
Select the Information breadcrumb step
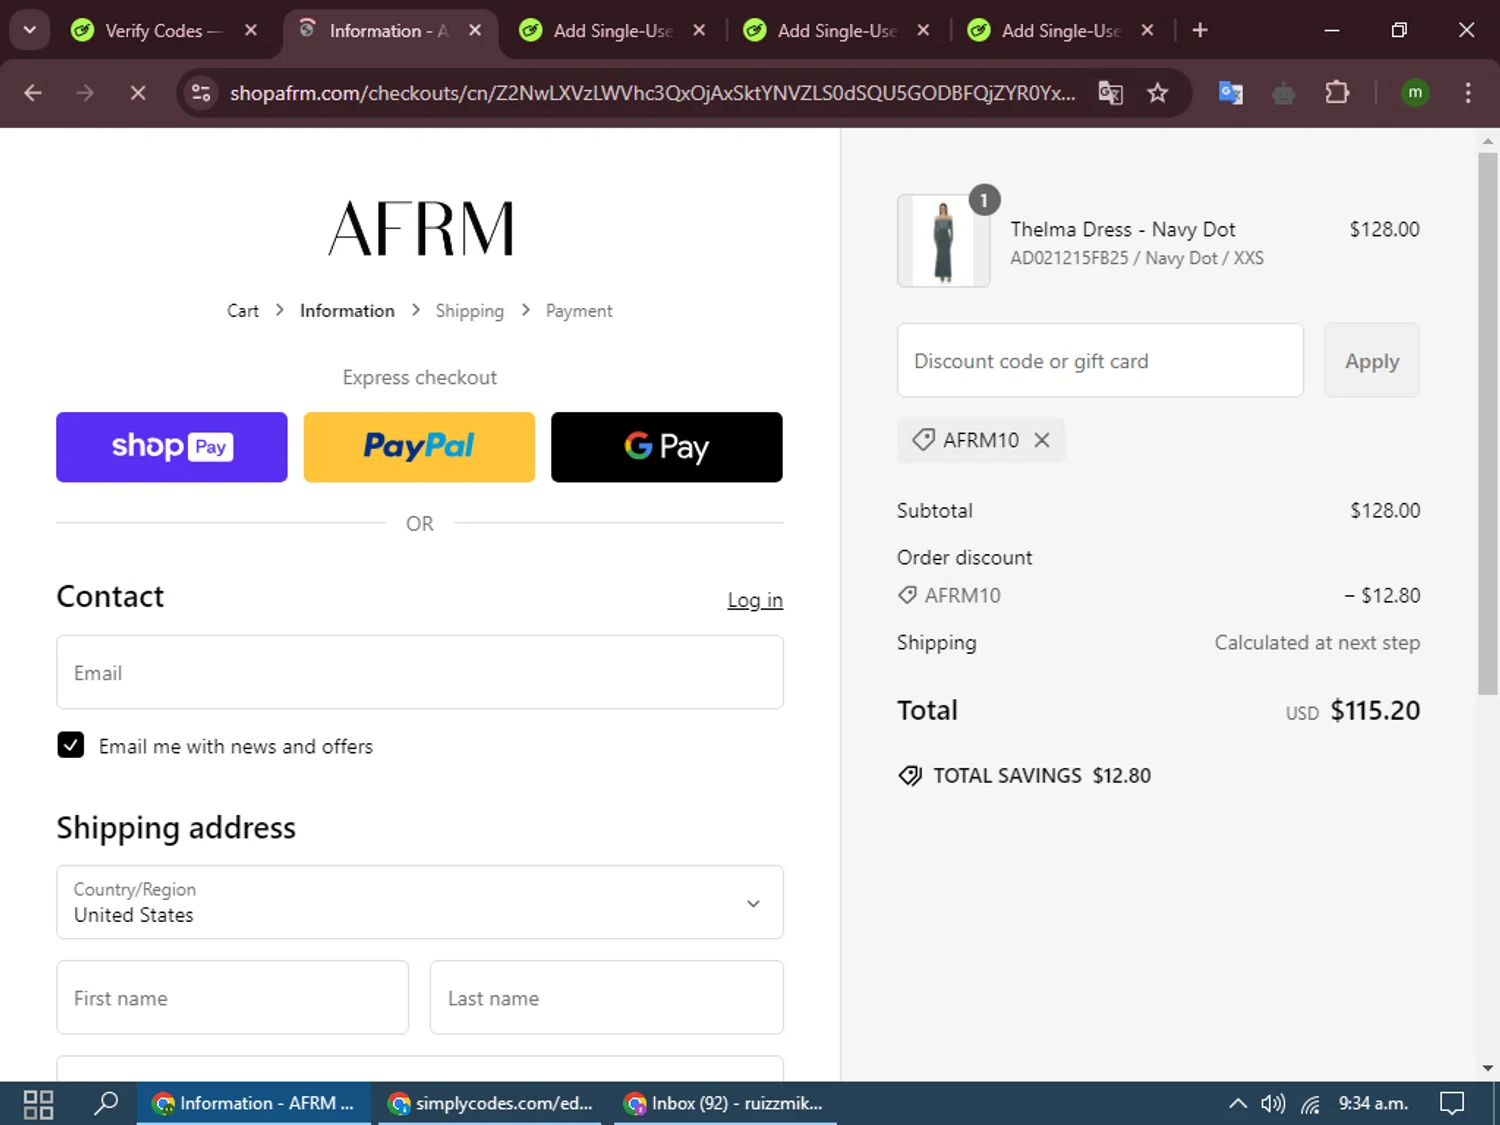(x=347, y=311)
